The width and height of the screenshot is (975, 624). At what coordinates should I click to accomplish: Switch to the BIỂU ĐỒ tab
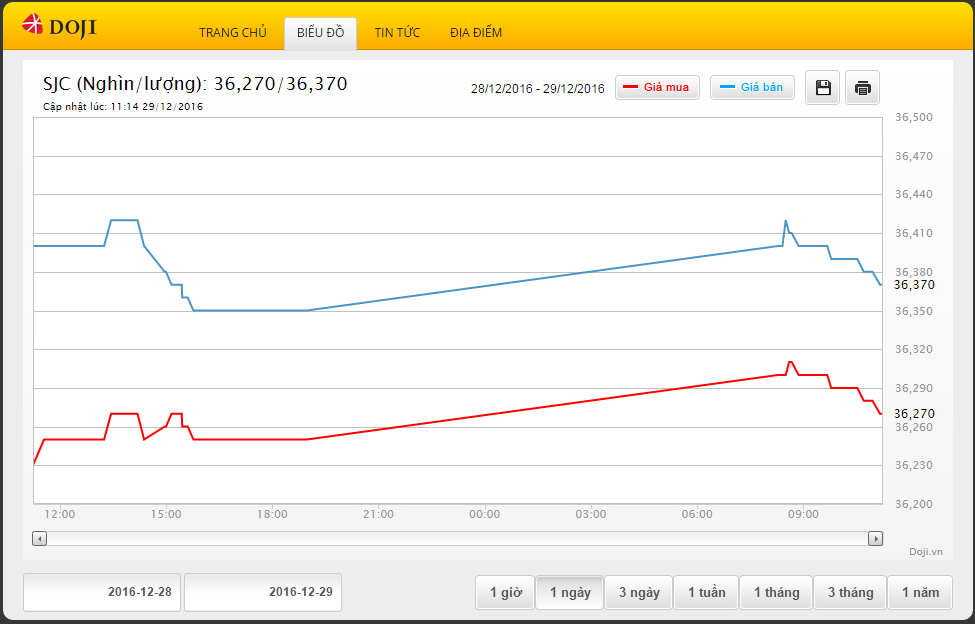click(320, 33)
